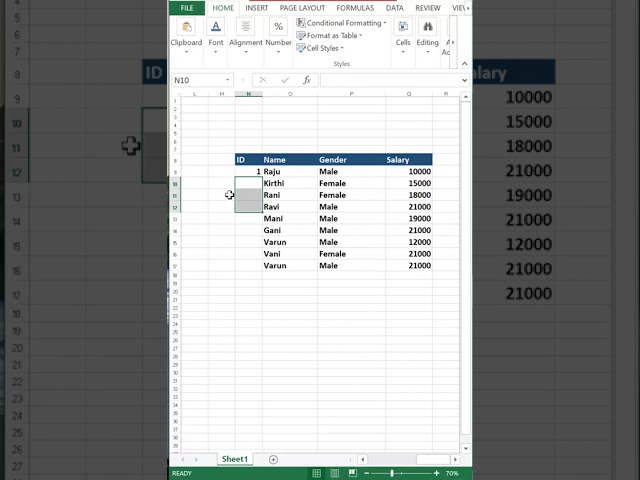Expand the Font group dropdown arrow

[216, 52]
